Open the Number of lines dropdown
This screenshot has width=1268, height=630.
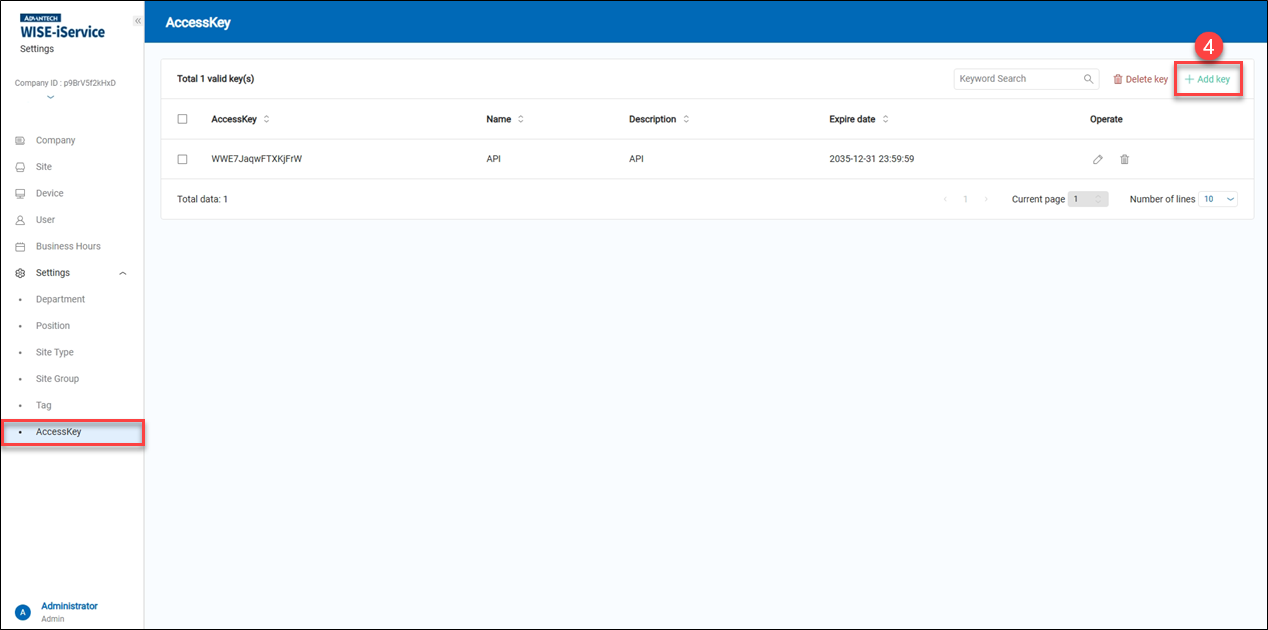1217,199
